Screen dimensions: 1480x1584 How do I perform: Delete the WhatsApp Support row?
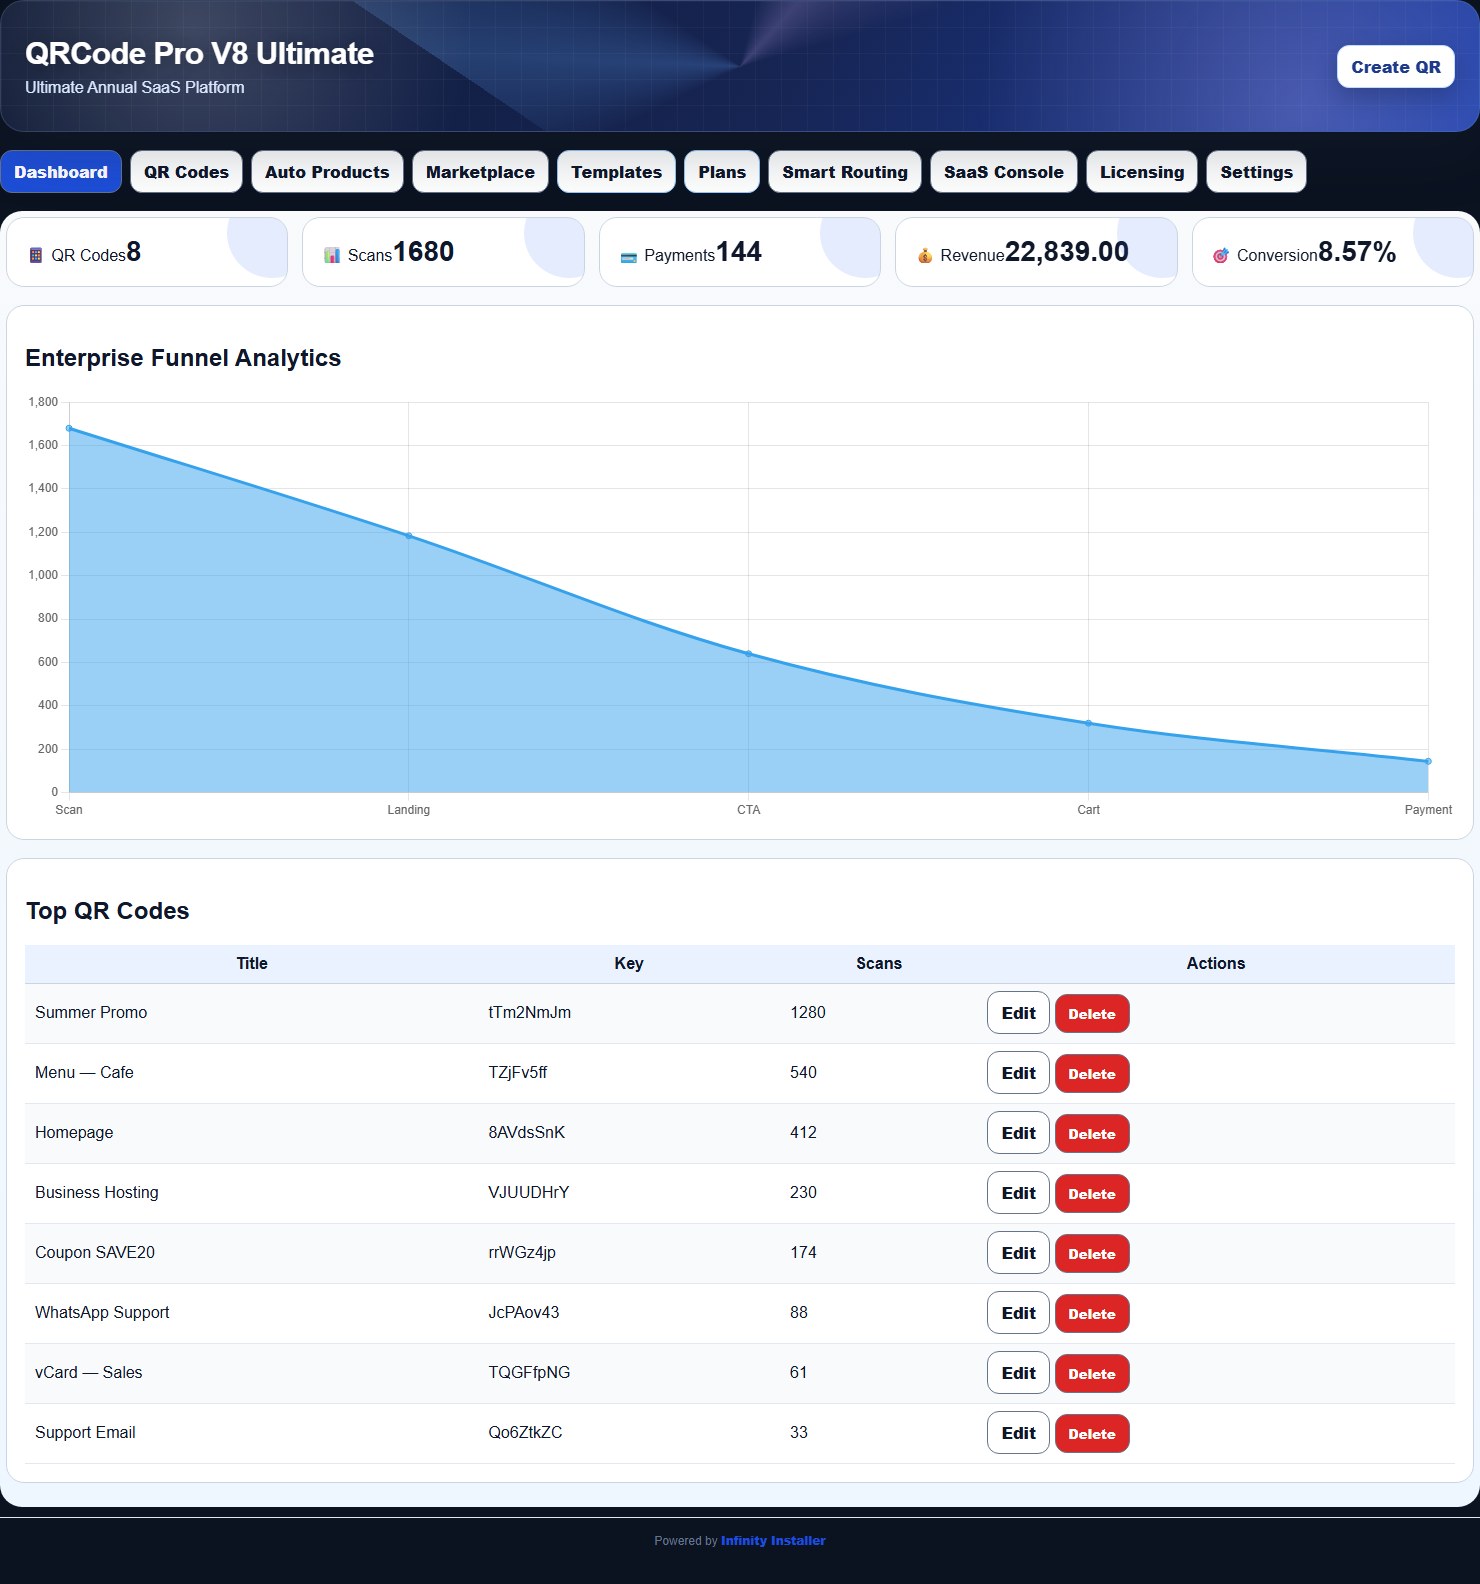(1092, 1314)
